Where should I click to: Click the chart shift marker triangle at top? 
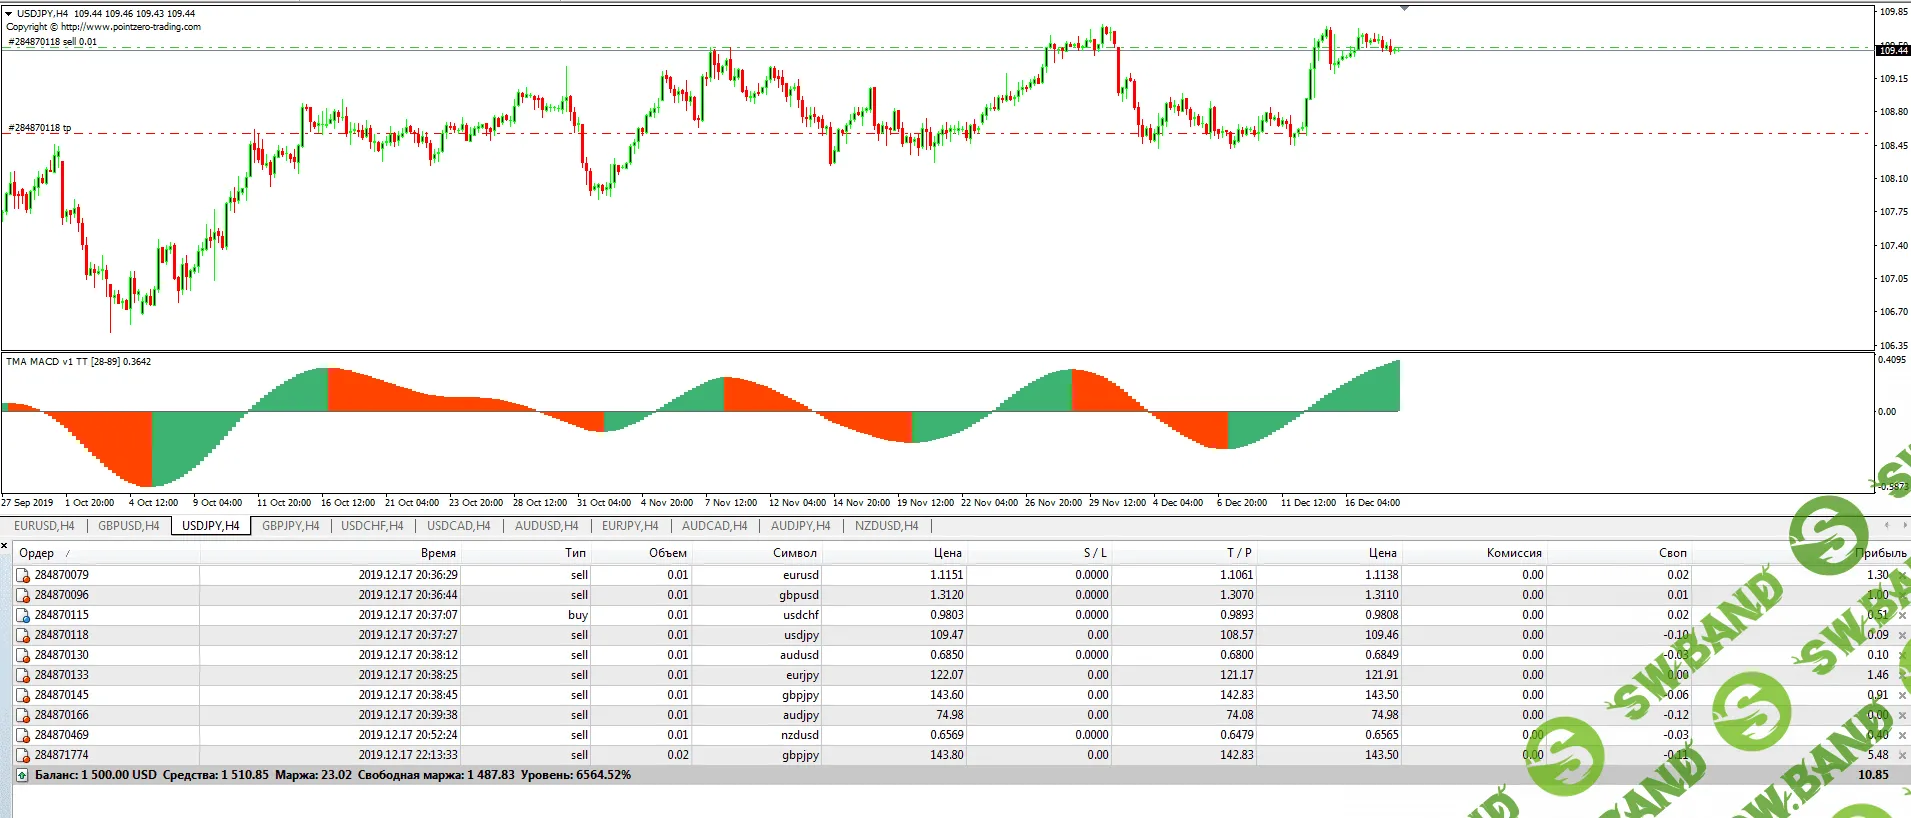(1404, 9)
